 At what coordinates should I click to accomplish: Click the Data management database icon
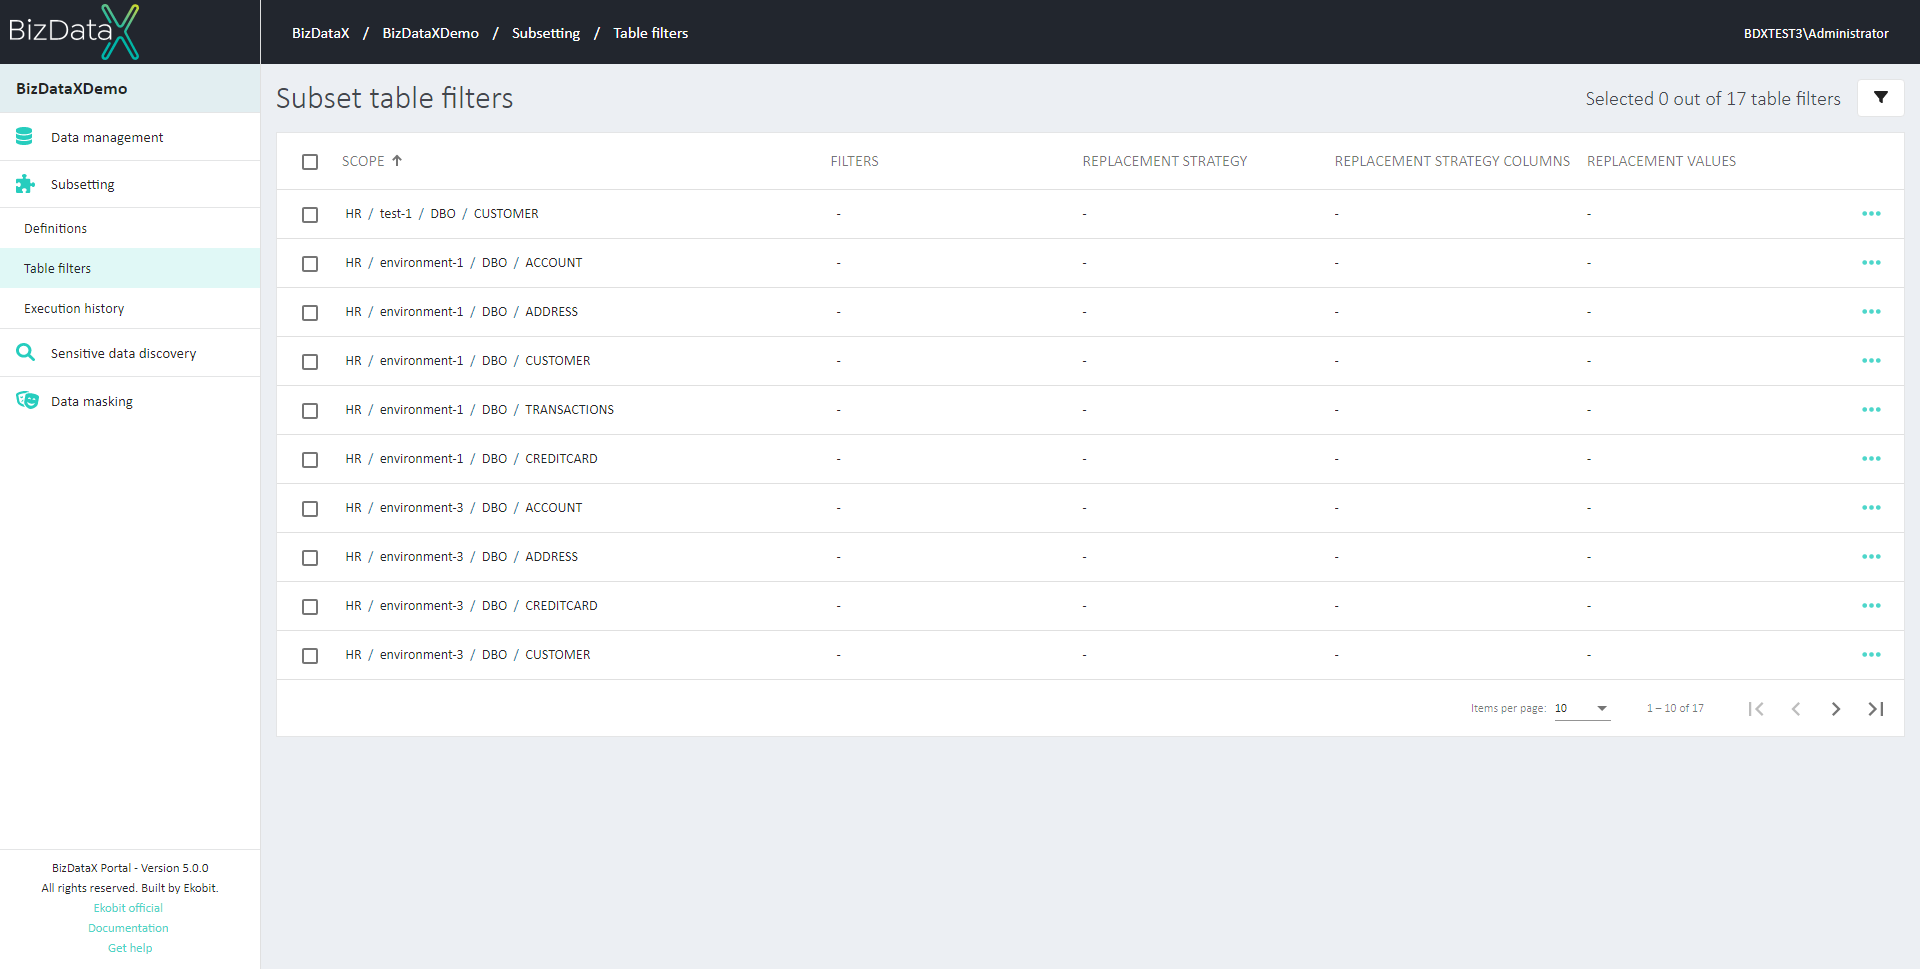tap(25, 137)
